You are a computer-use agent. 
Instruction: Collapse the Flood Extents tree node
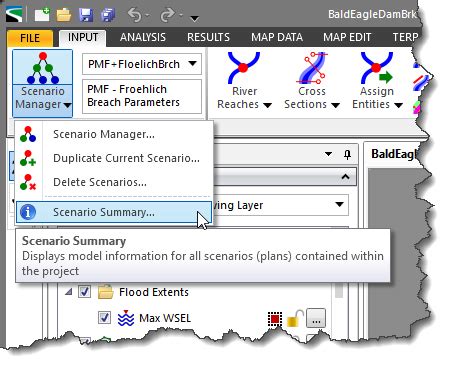(68, 292)
